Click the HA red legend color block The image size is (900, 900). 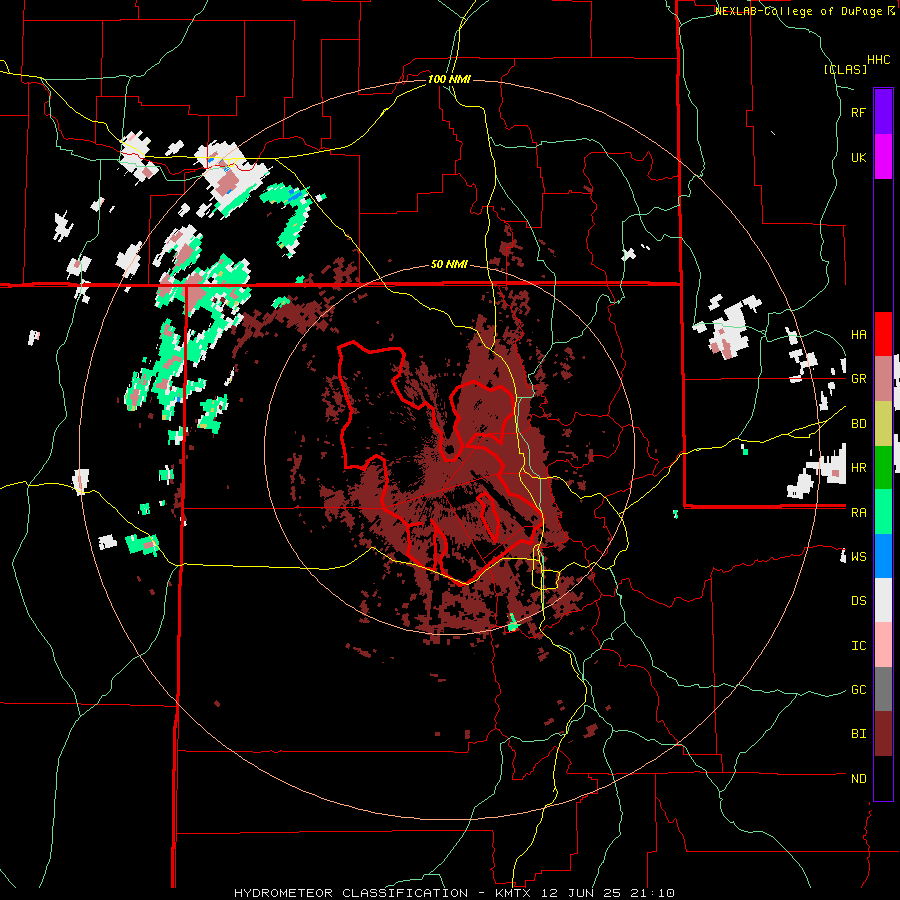click(x=883, y=334)
